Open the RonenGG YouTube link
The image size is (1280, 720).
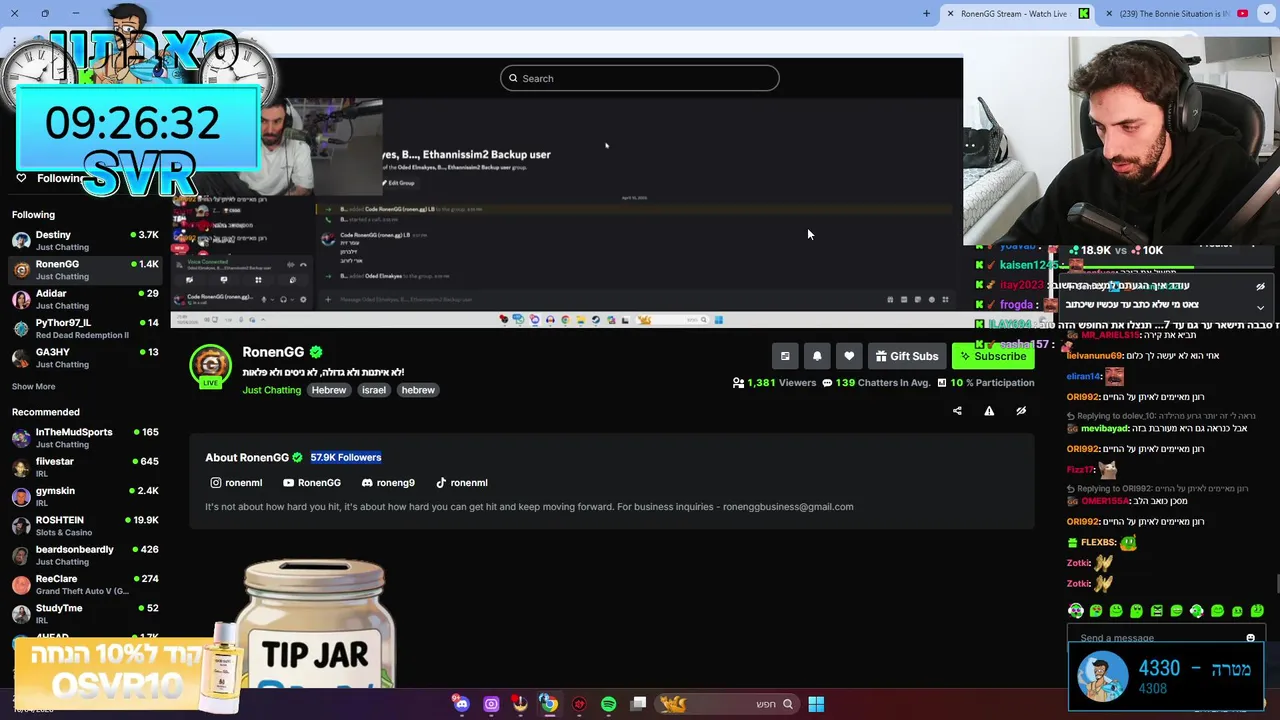[312, 483]
